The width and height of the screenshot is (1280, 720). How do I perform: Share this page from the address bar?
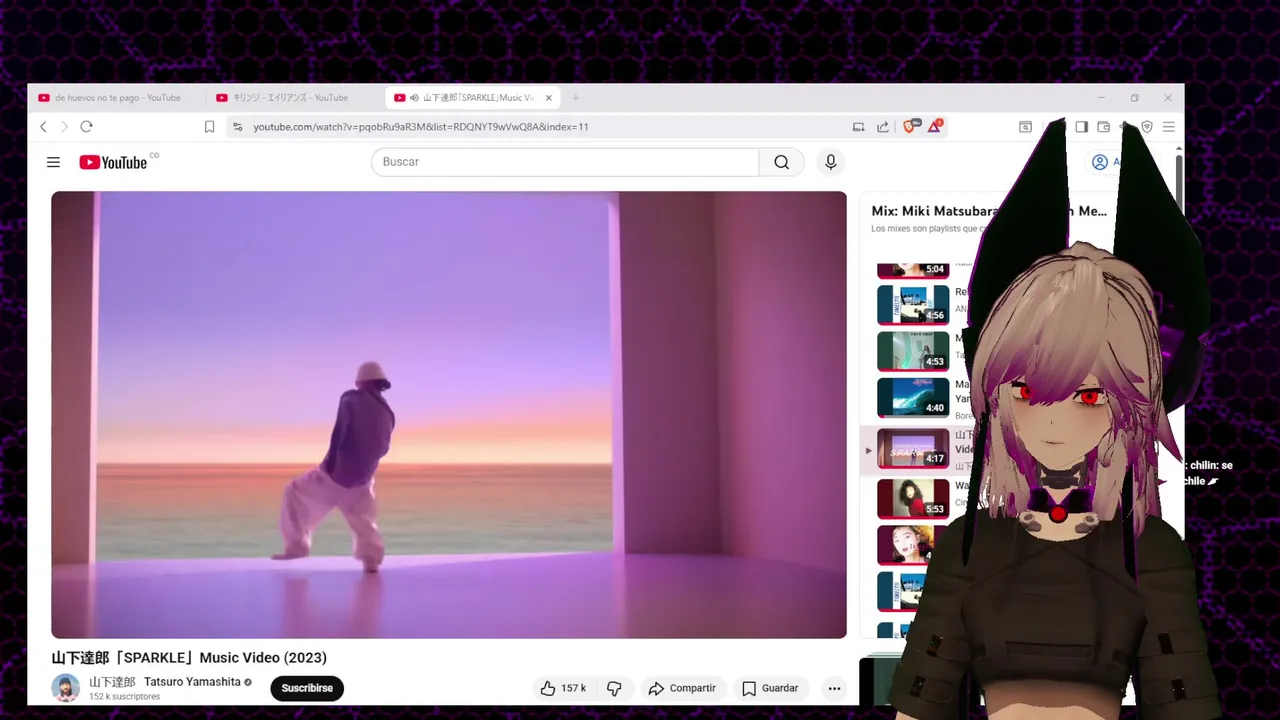tap(882, 127)
